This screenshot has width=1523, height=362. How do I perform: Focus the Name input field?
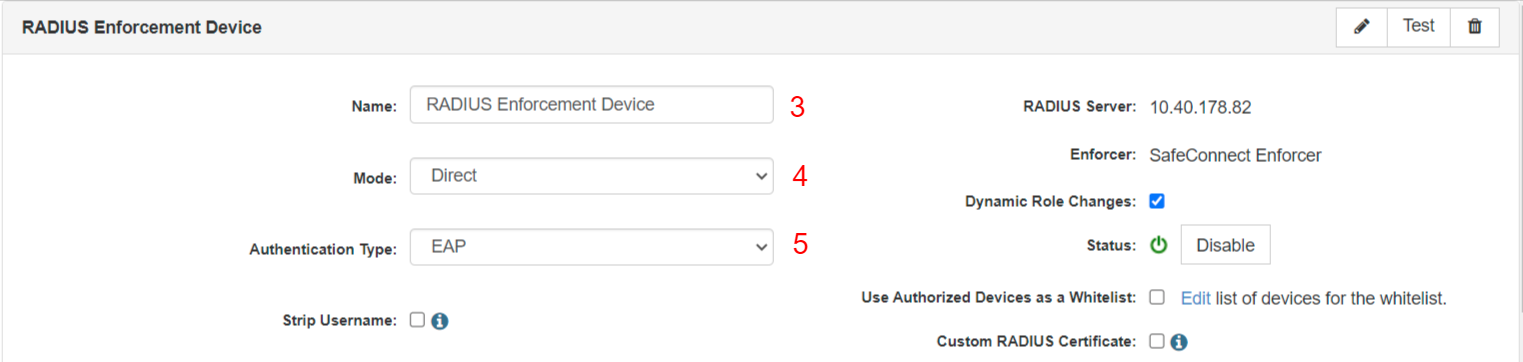pos(591,104)
